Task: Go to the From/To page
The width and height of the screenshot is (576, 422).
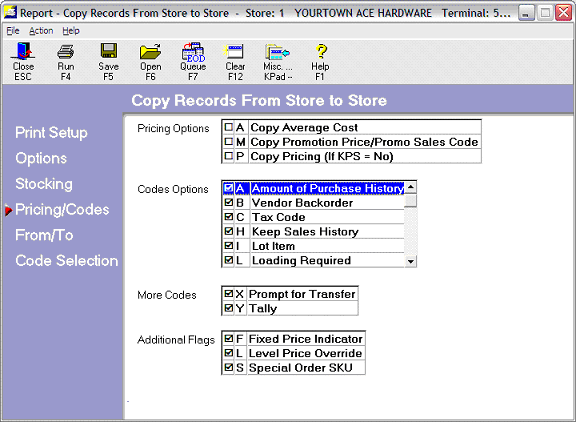Action: pos(44,235)
